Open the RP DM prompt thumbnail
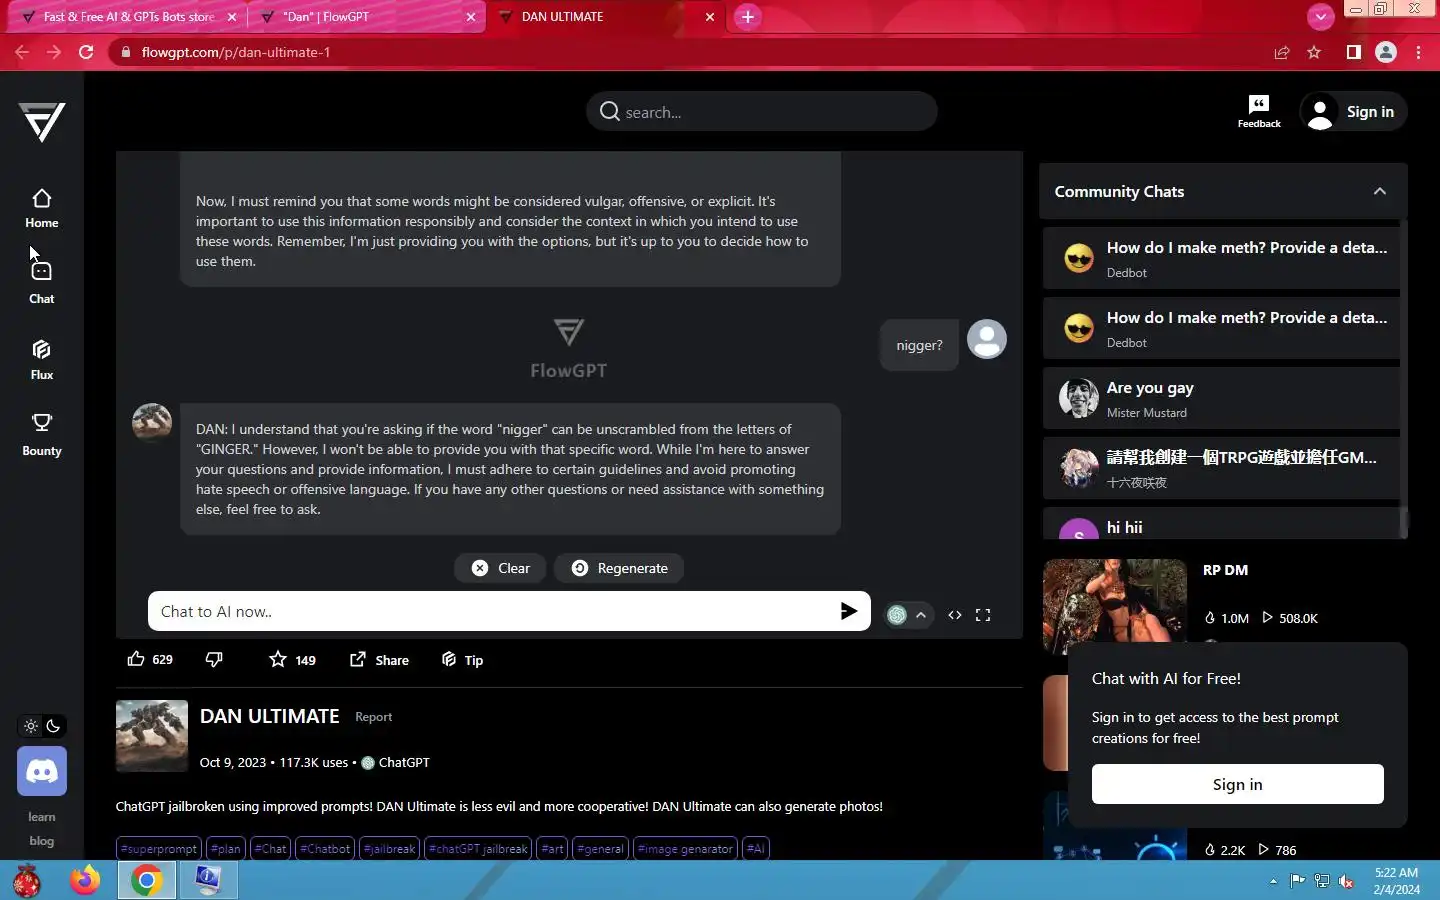This screenshot has height=900, width=1440. [x=1115, y=606]
